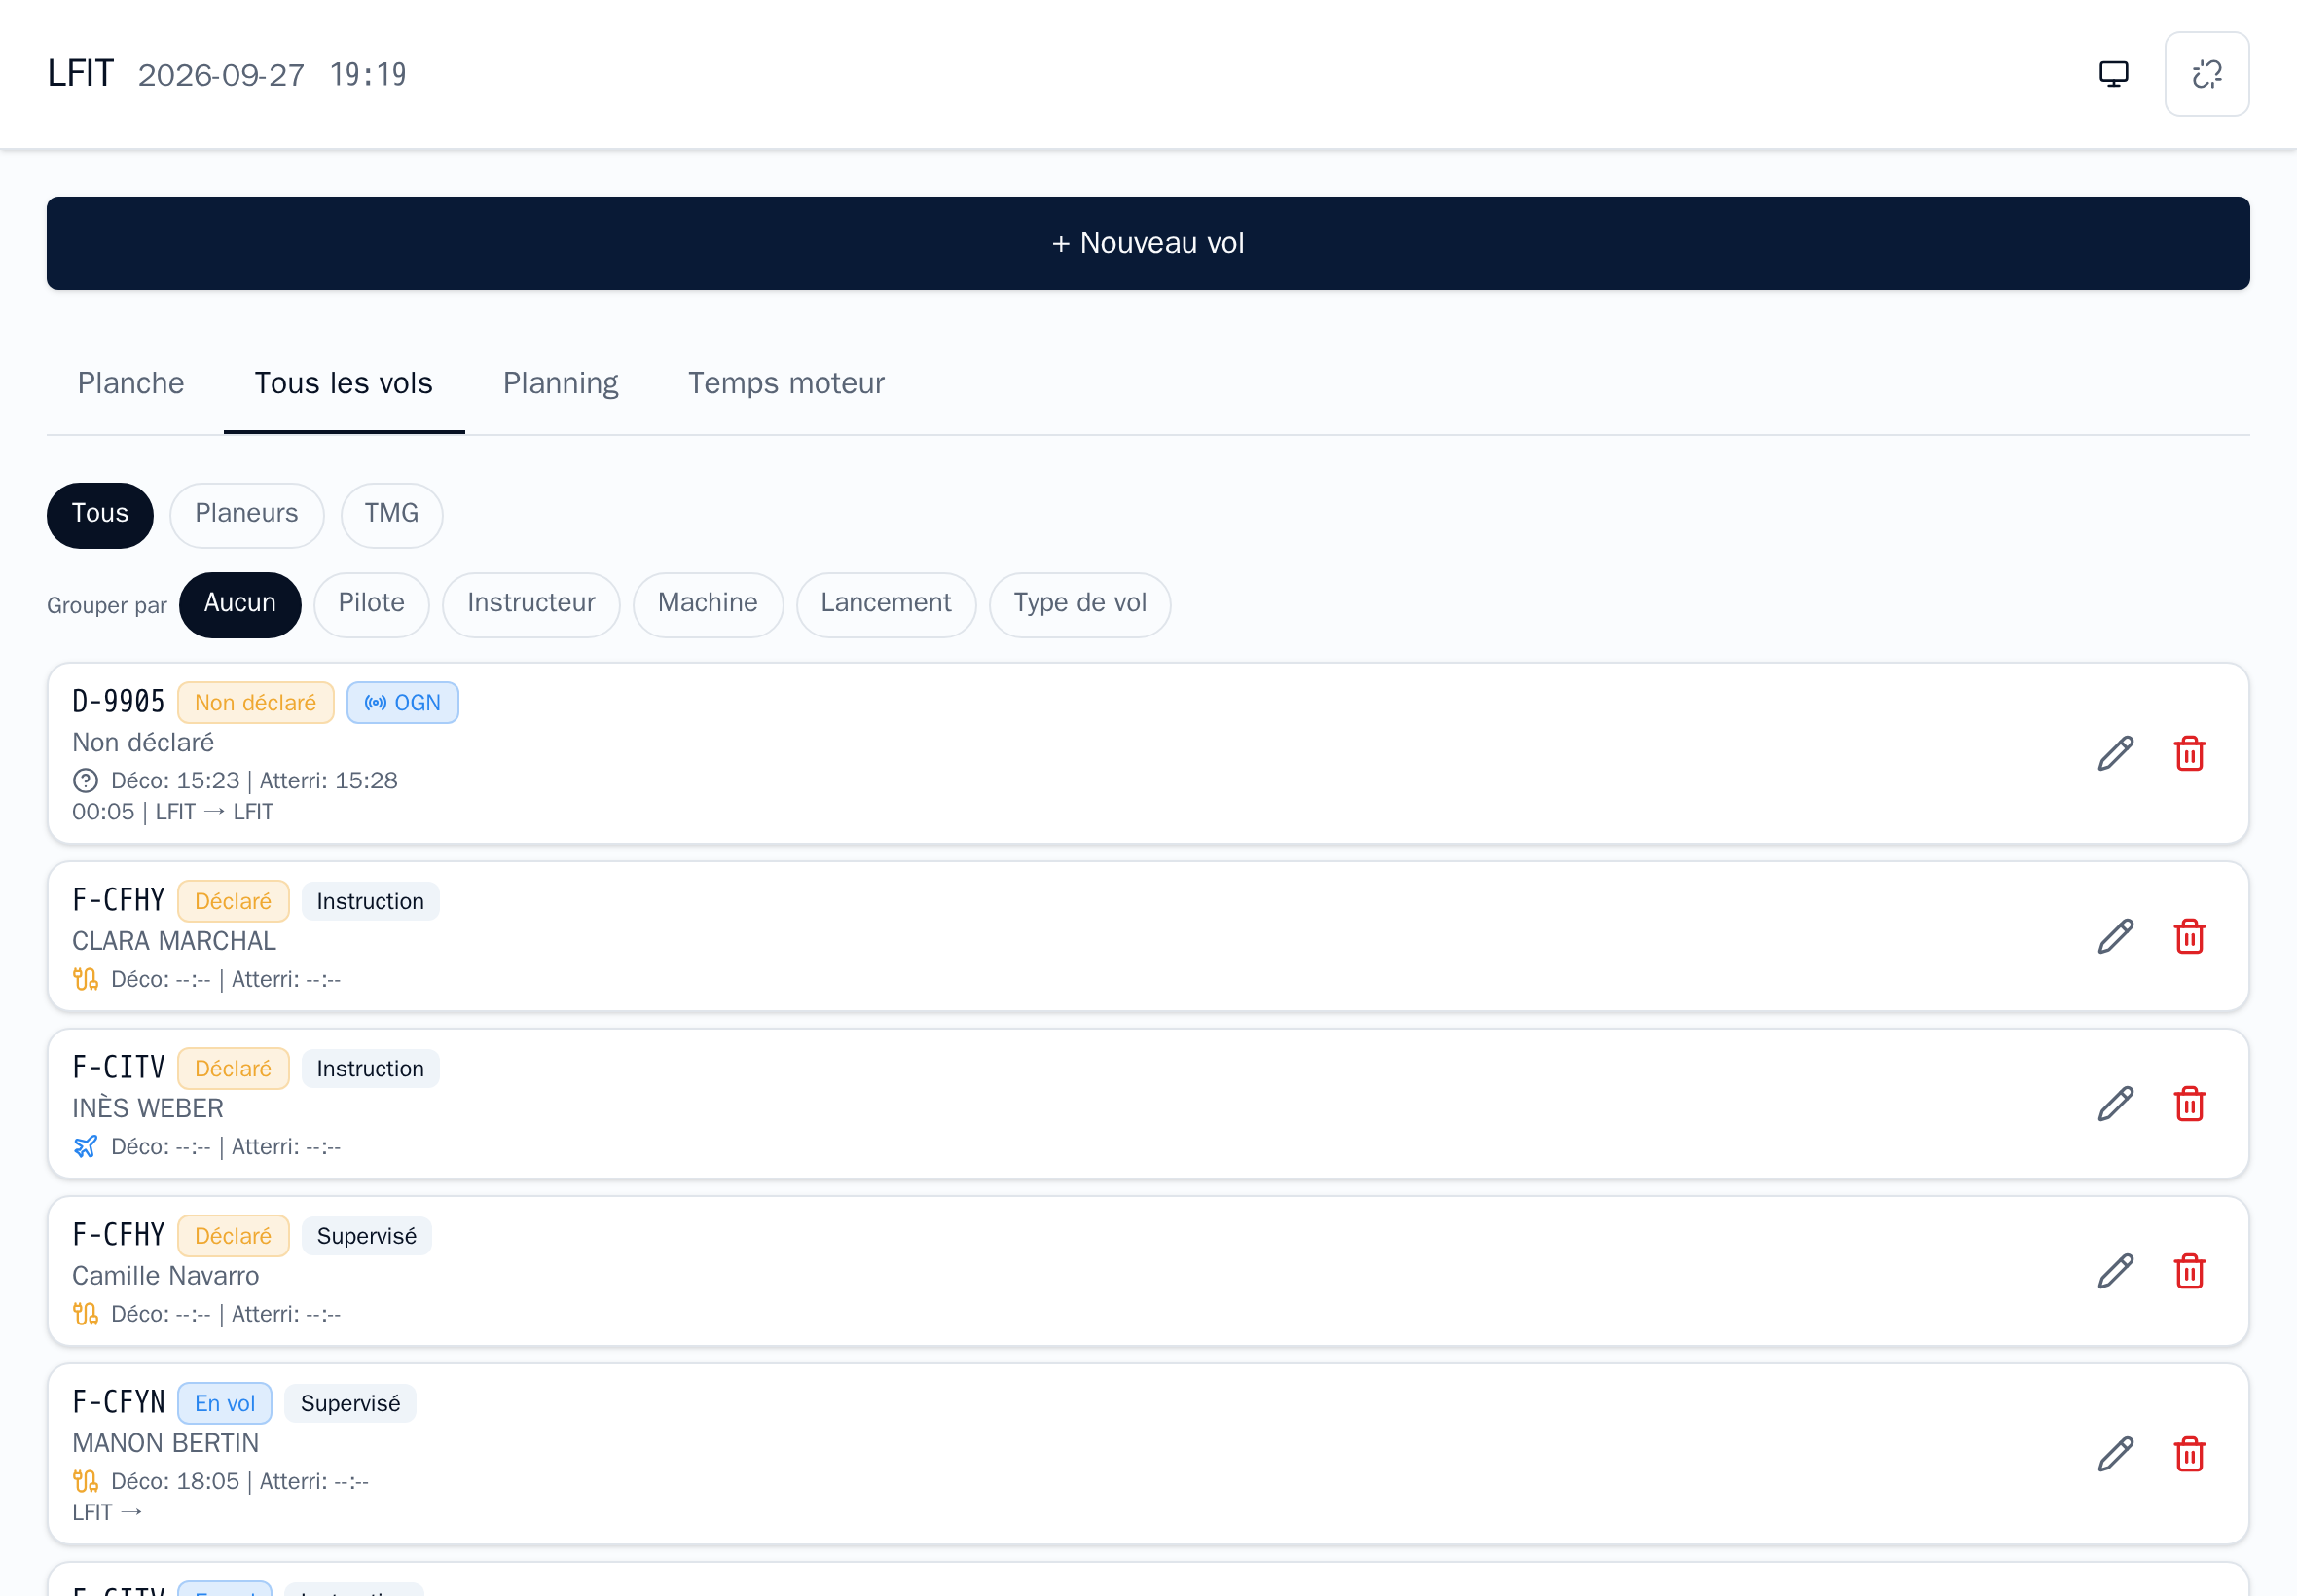This screenshot has height=1596, width=2297.
Task: Click Supervisé tag on Manon Bertin's flight
Action: pos(351,1404)
